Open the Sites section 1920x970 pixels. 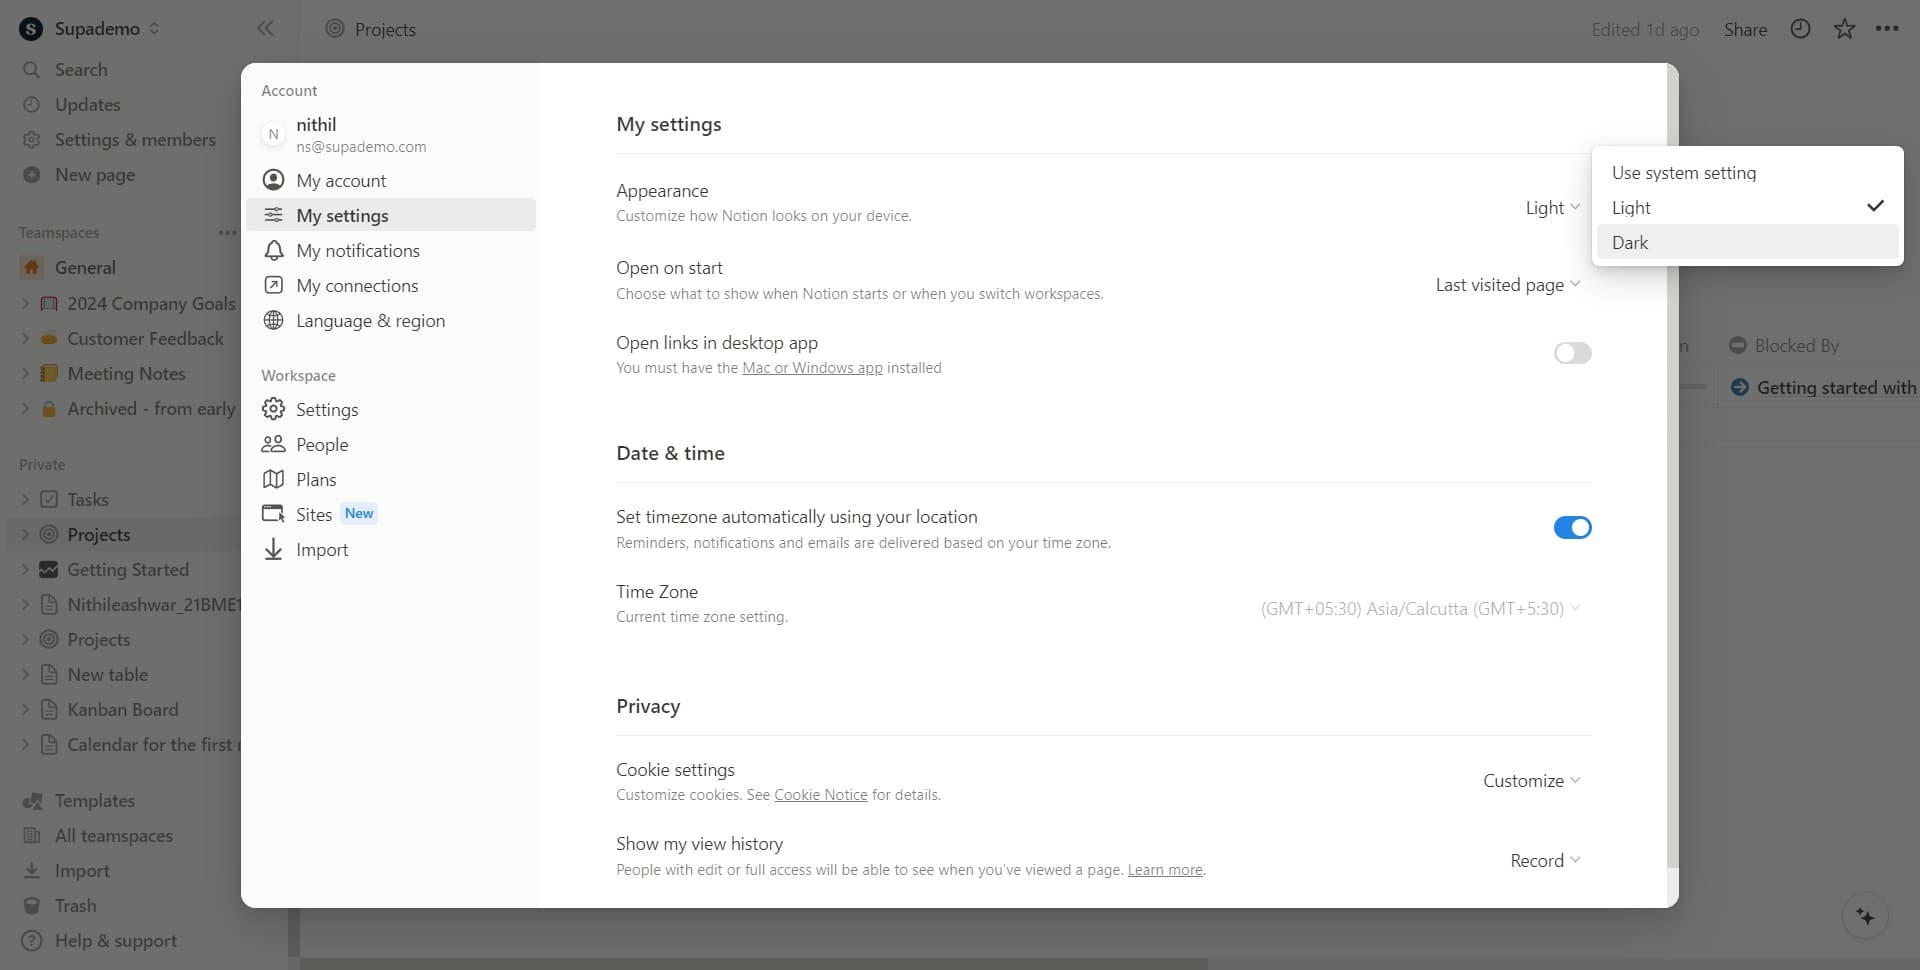pyautogui.click(x=391, y=514)
